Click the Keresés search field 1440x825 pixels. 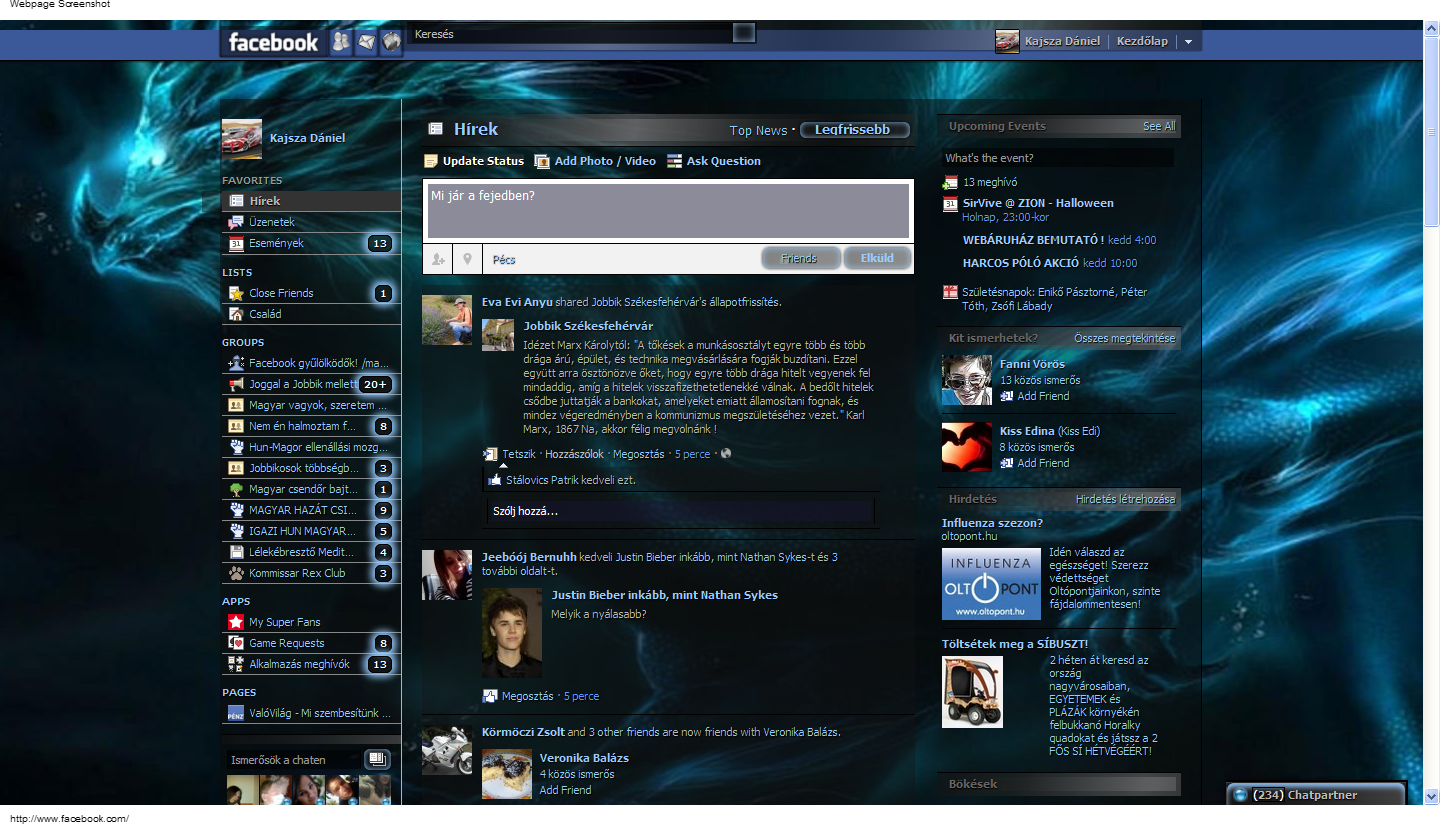(x=570, y=34)
